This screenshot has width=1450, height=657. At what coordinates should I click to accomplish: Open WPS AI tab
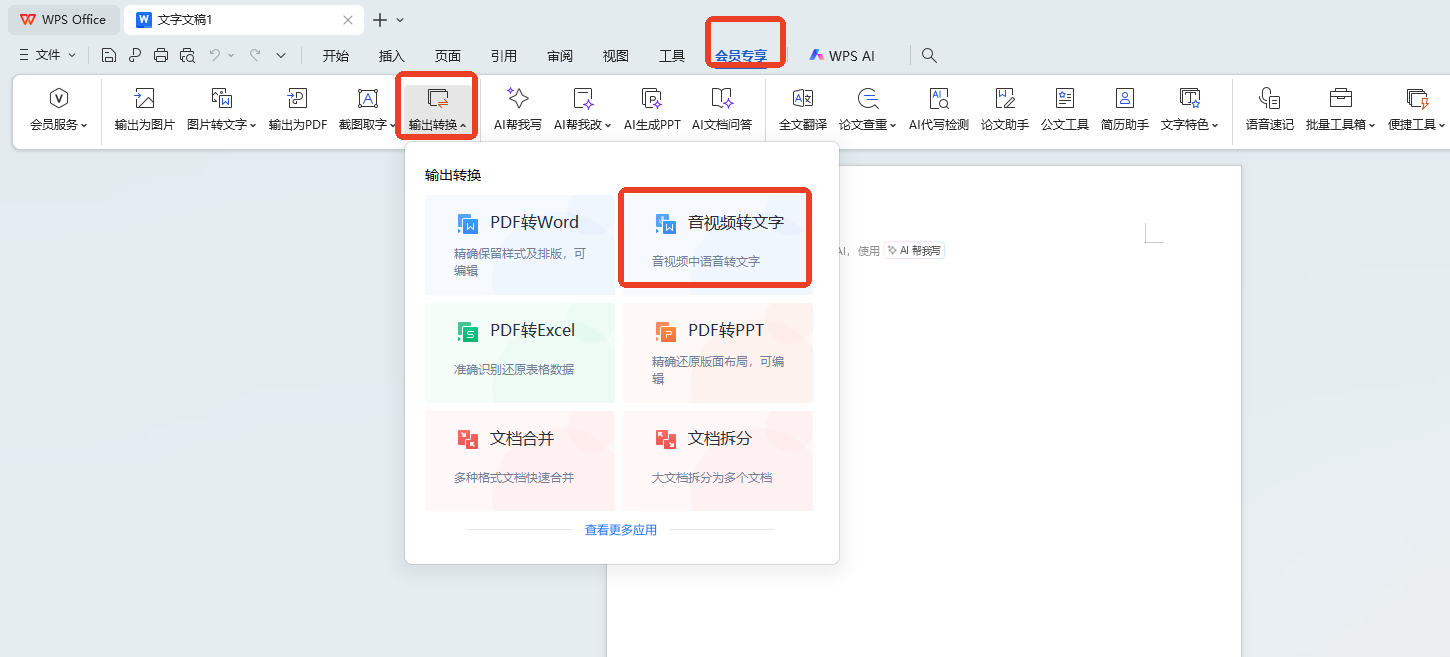(x=842, y=56)
